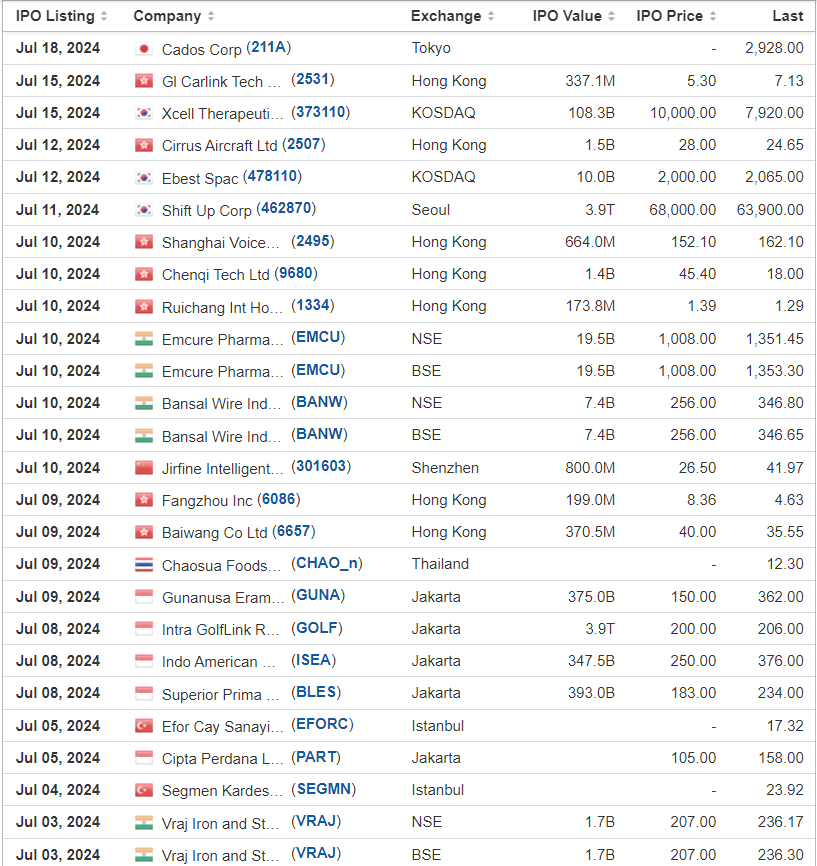This screenshot has height=866, width=817.
Task: Open EFORC ticker link
Action: coord(323,725)
